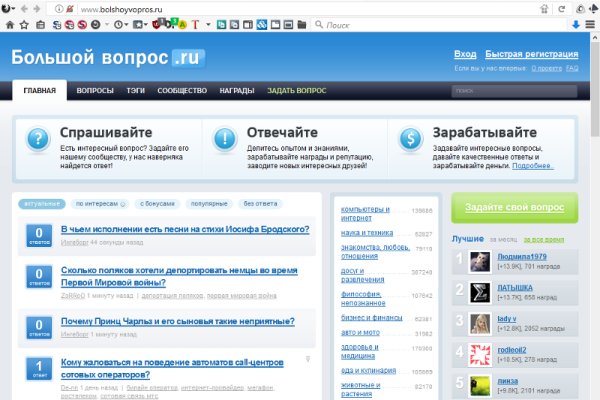Screen dimensions: 600x400
Task: Click the dollar icon beside Зарабатывайте
Action: click(x=409, y=140)
